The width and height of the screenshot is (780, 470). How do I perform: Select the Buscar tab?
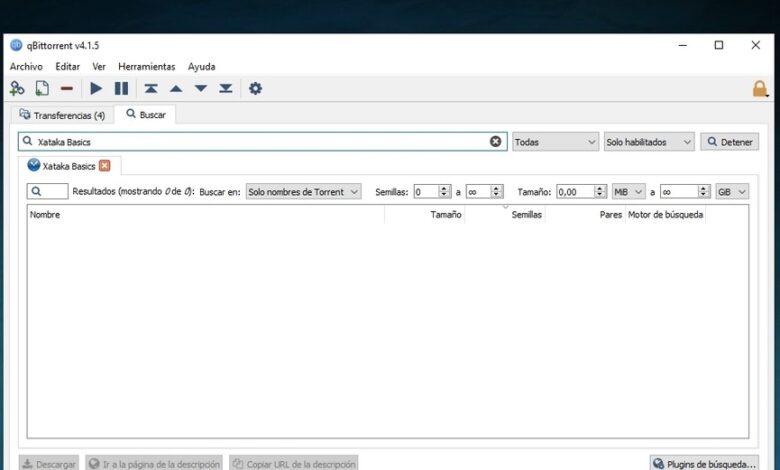(x=145, y=114)
